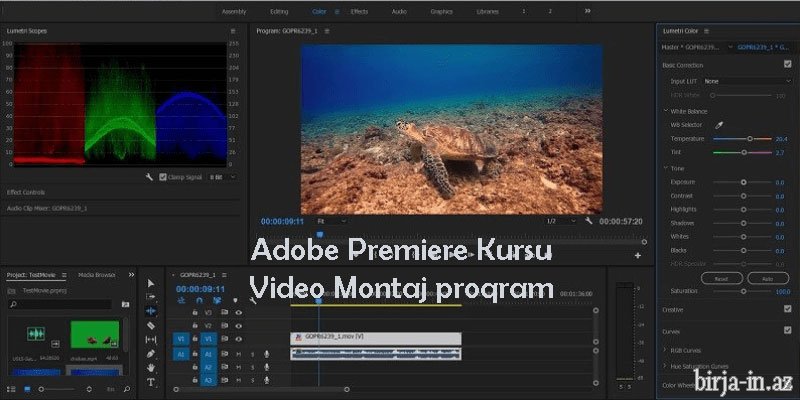The height and width of the screenshot is (400, 800).
Task: Switch to the Audio workspace
Action: pos(399,12)
